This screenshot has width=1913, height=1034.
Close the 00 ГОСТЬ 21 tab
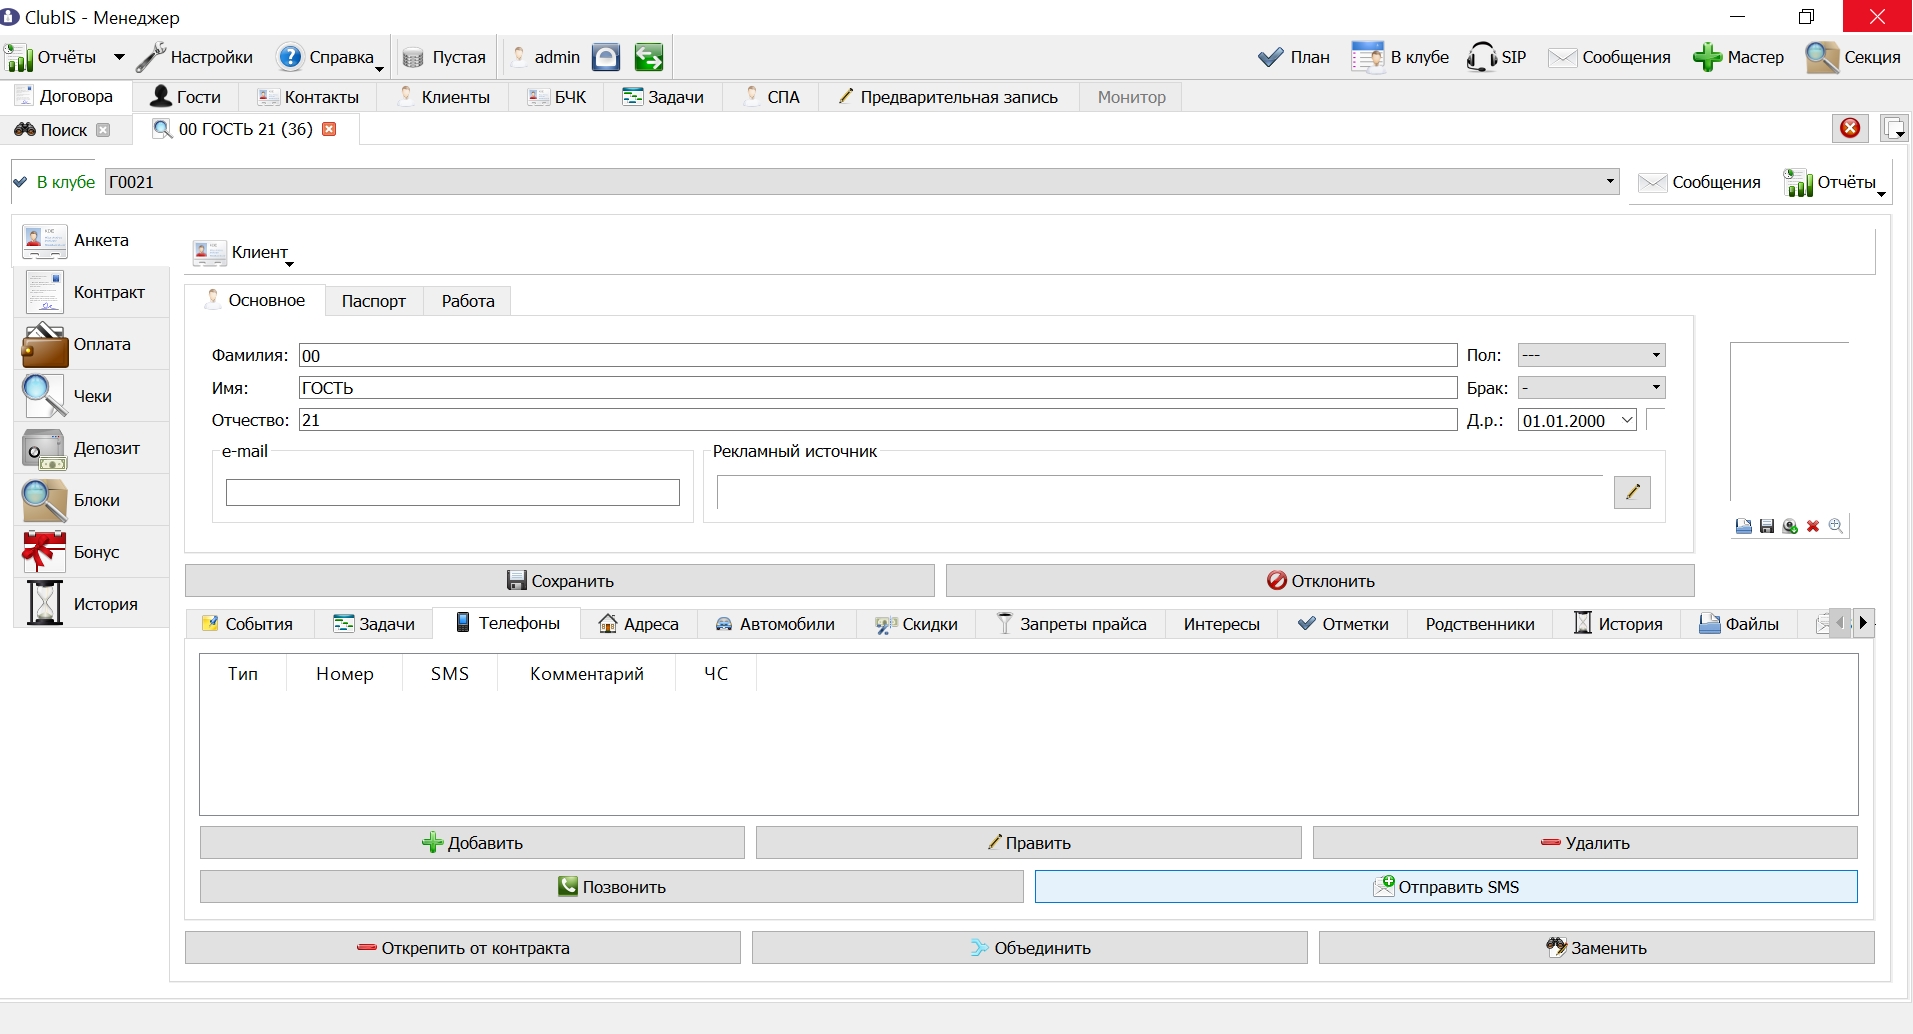point(329,129)
